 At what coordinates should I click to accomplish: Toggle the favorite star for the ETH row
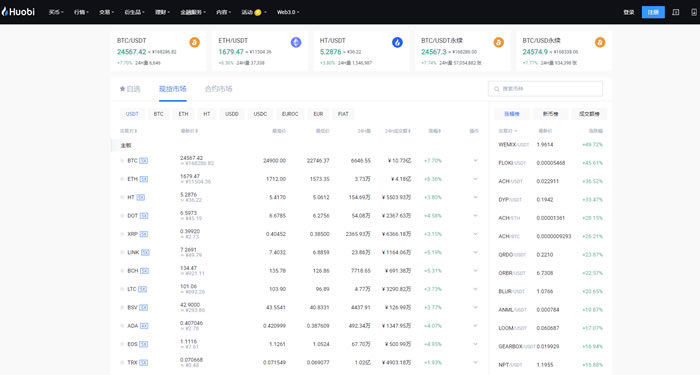tap(122, 179)
